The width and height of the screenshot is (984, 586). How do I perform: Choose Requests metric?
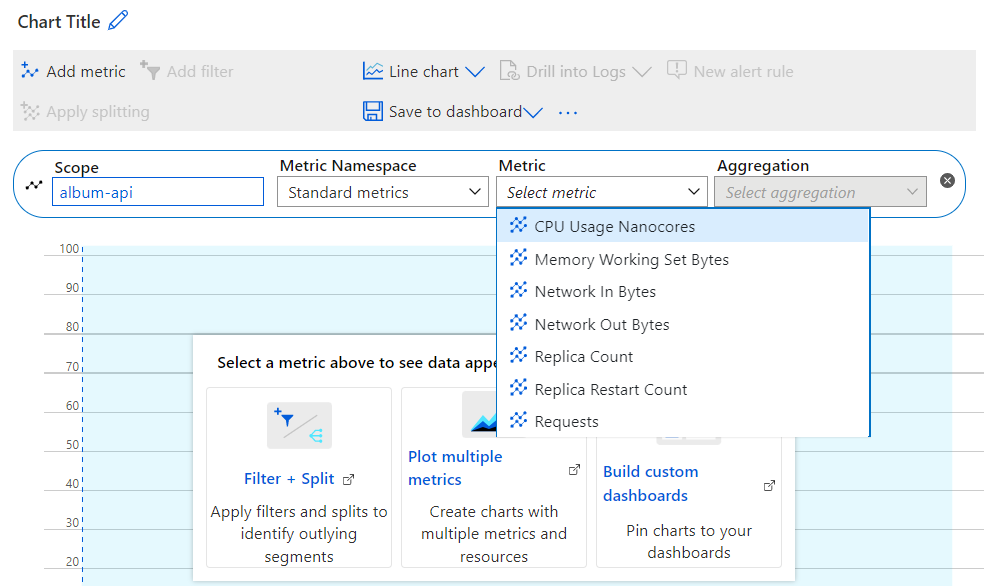pyautogui.click(x=683, y=421)
